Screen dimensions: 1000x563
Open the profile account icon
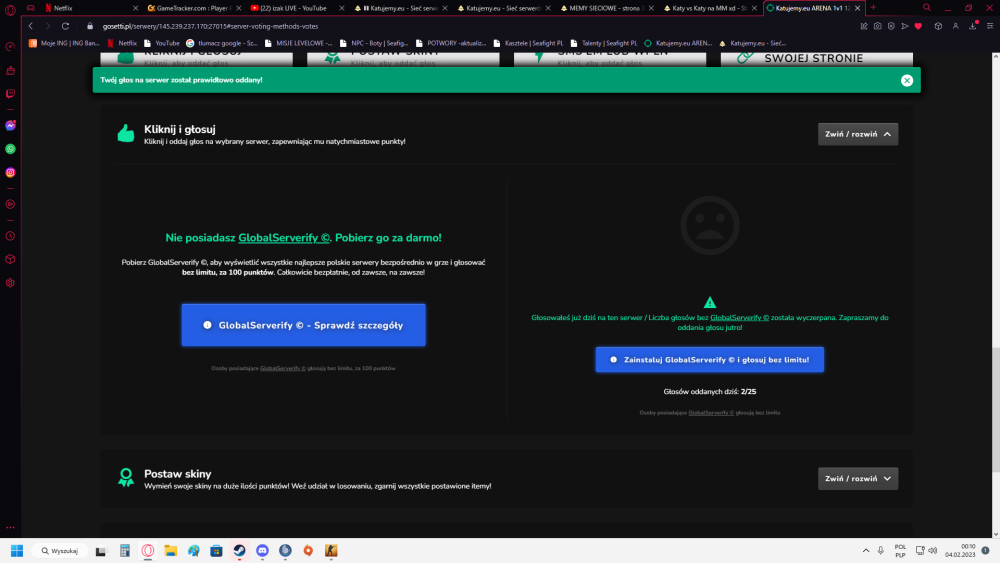click(955, 26)
